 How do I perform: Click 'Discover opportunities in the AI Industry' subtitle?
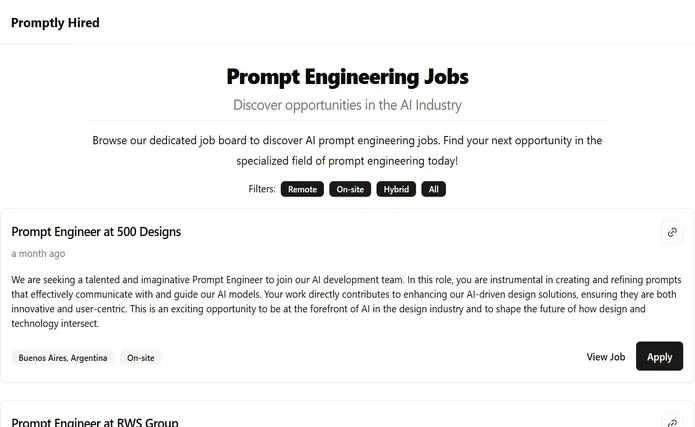pos(348,105)
